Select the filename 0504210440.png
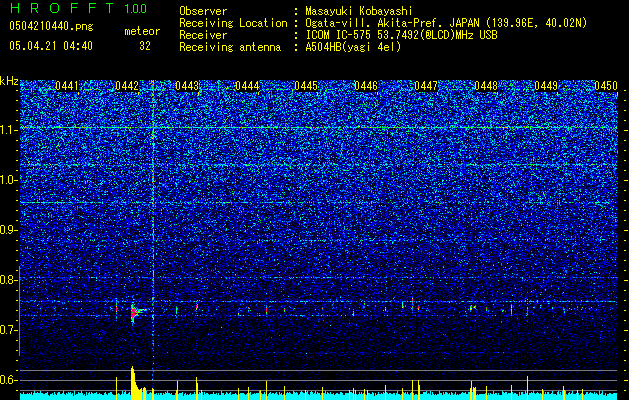Screen dimensions: 629x400 (x=51, y=26)
